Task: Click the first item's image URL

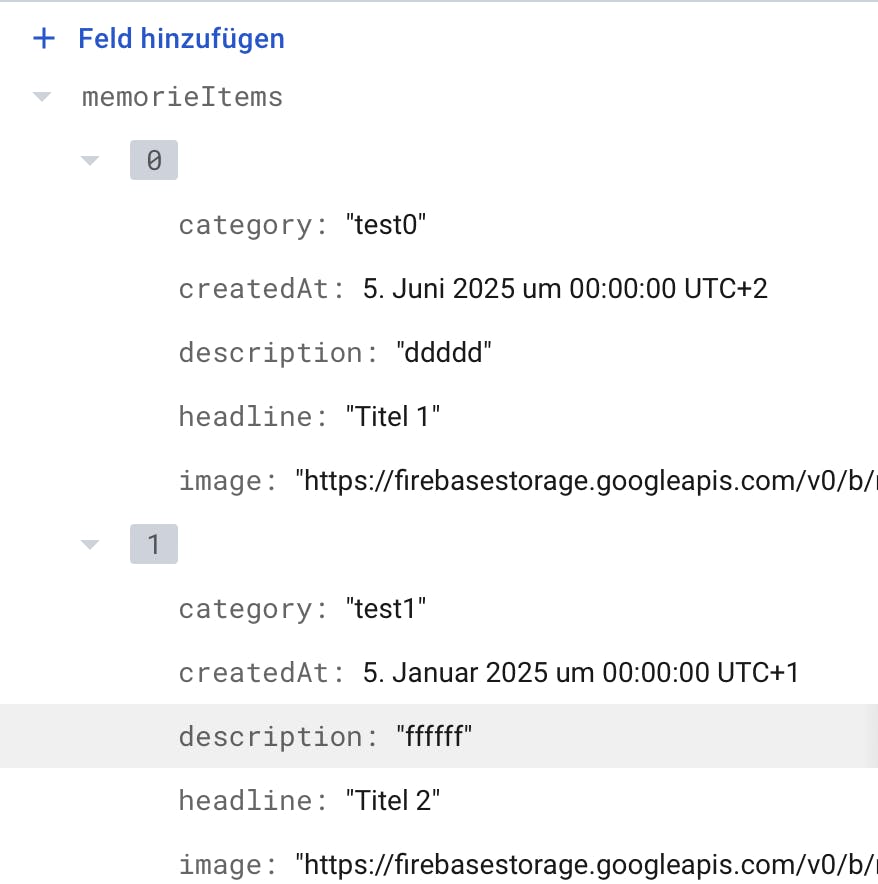Action: (585, 481)
